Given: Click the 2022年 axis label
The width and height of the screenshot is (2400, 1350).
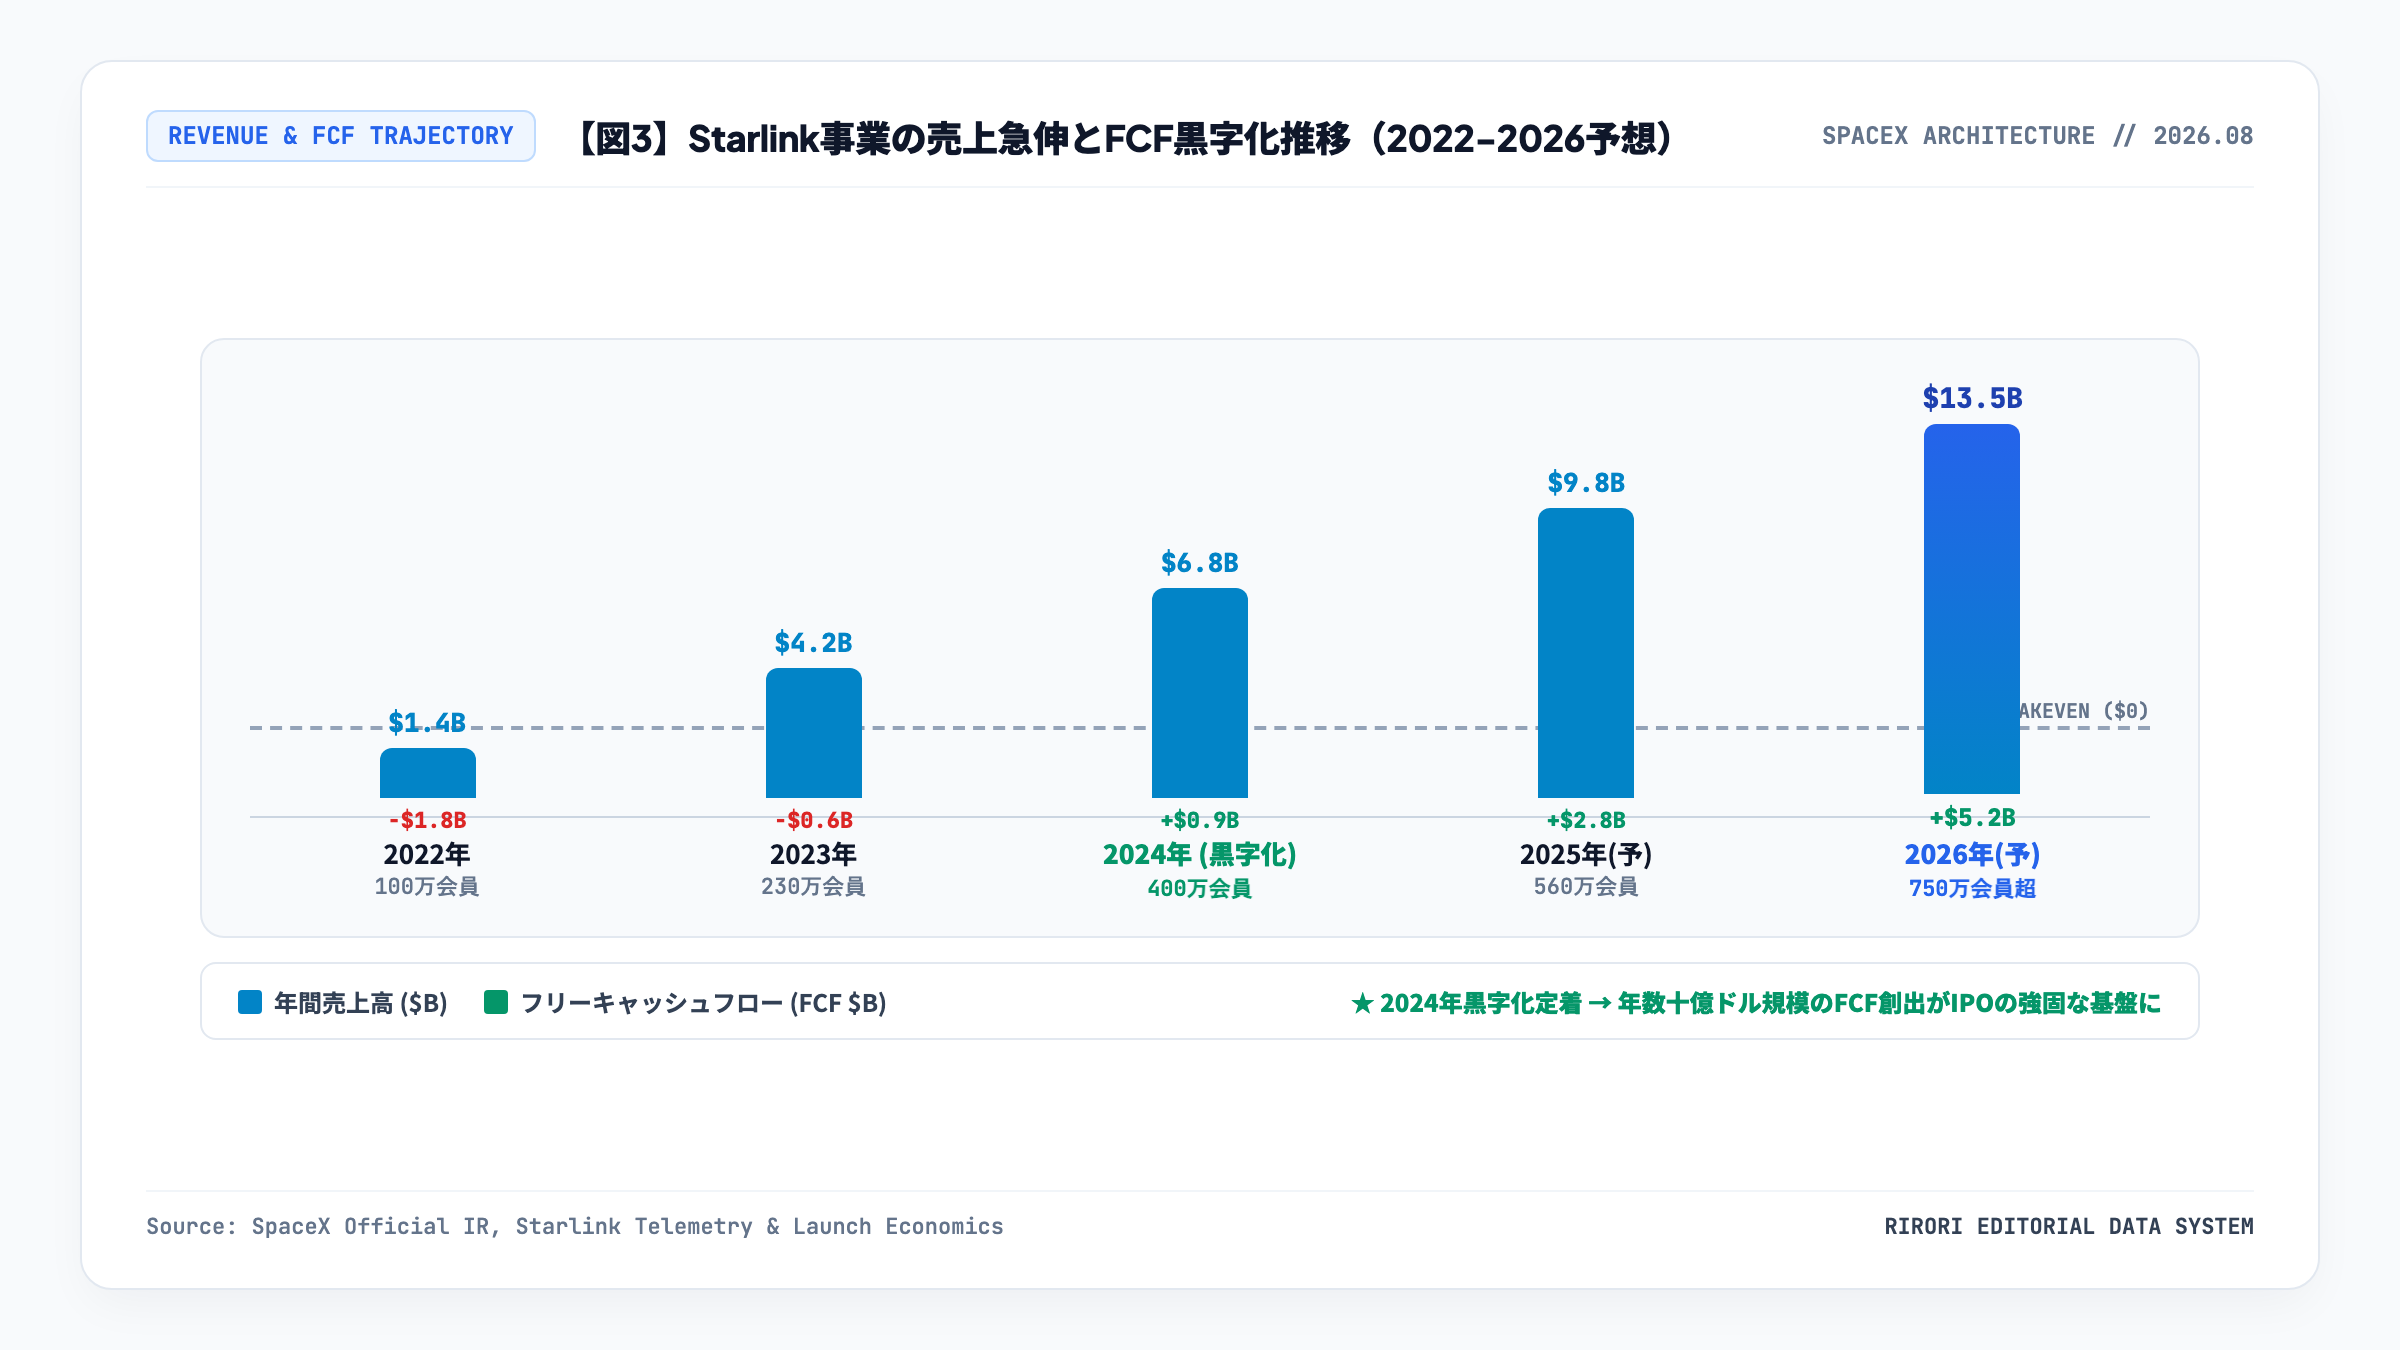Looking at the screenshot, I should point(427,854).
